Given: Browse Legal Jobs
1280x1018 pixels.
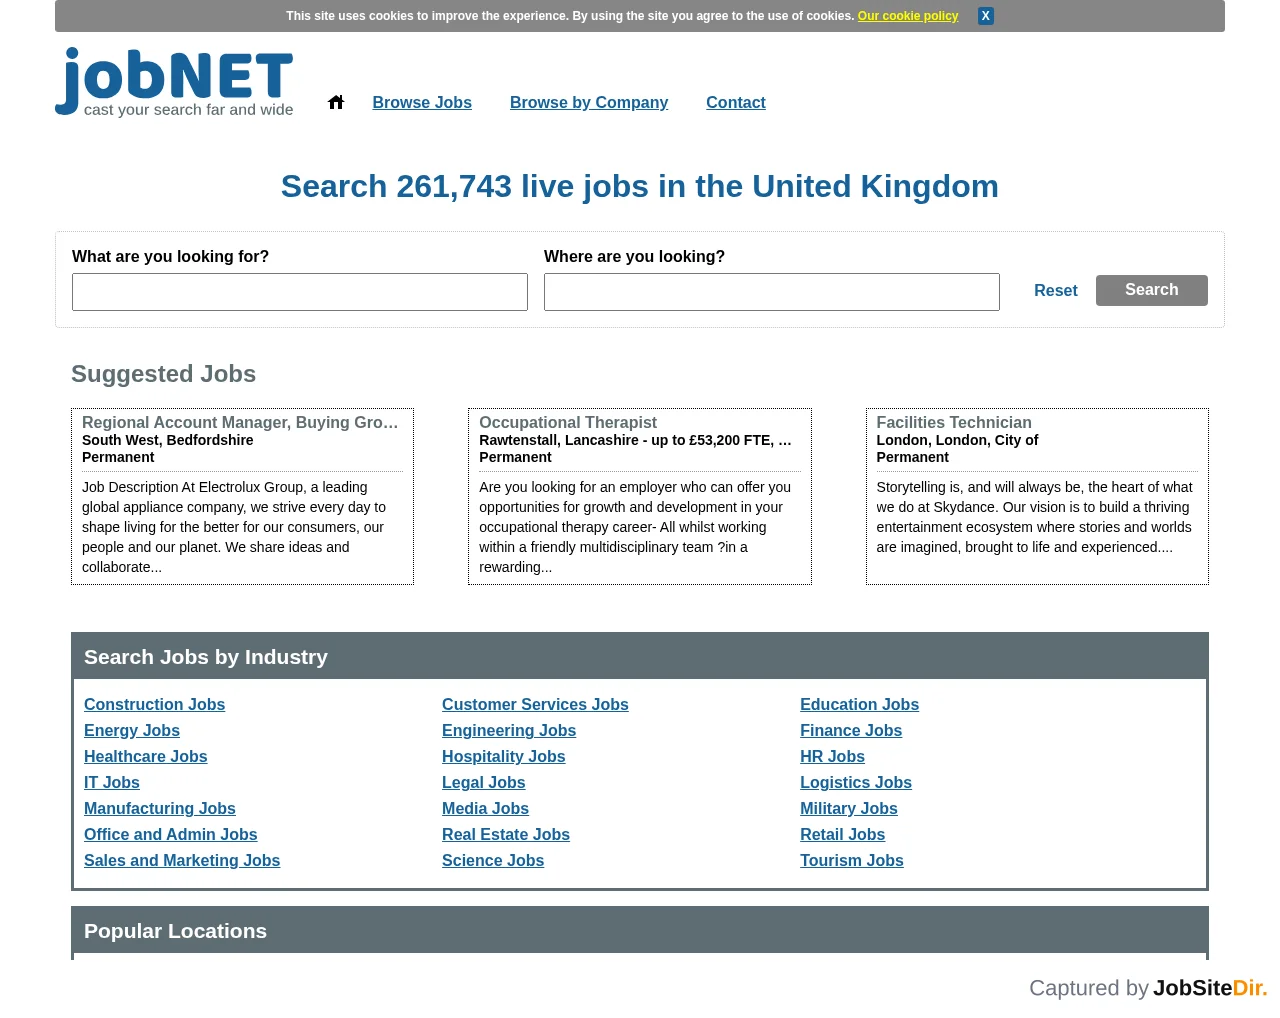Looking at the screenshot, I should pos(484,782).
